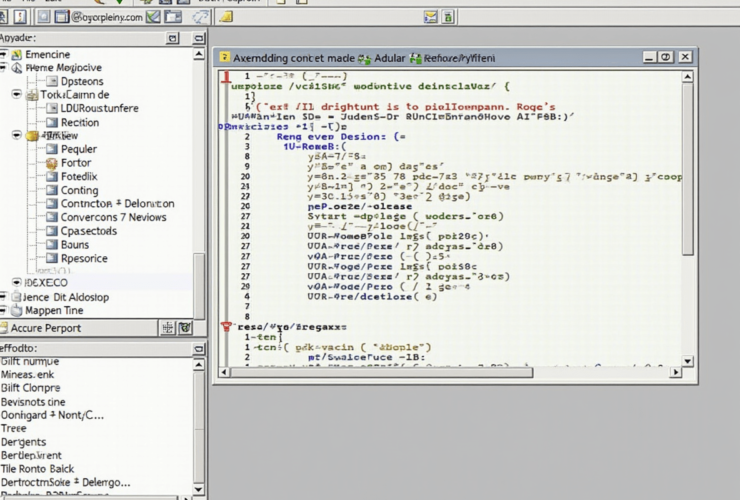
Task: Select the Treee list entry
Action: (x=14, y=428)
